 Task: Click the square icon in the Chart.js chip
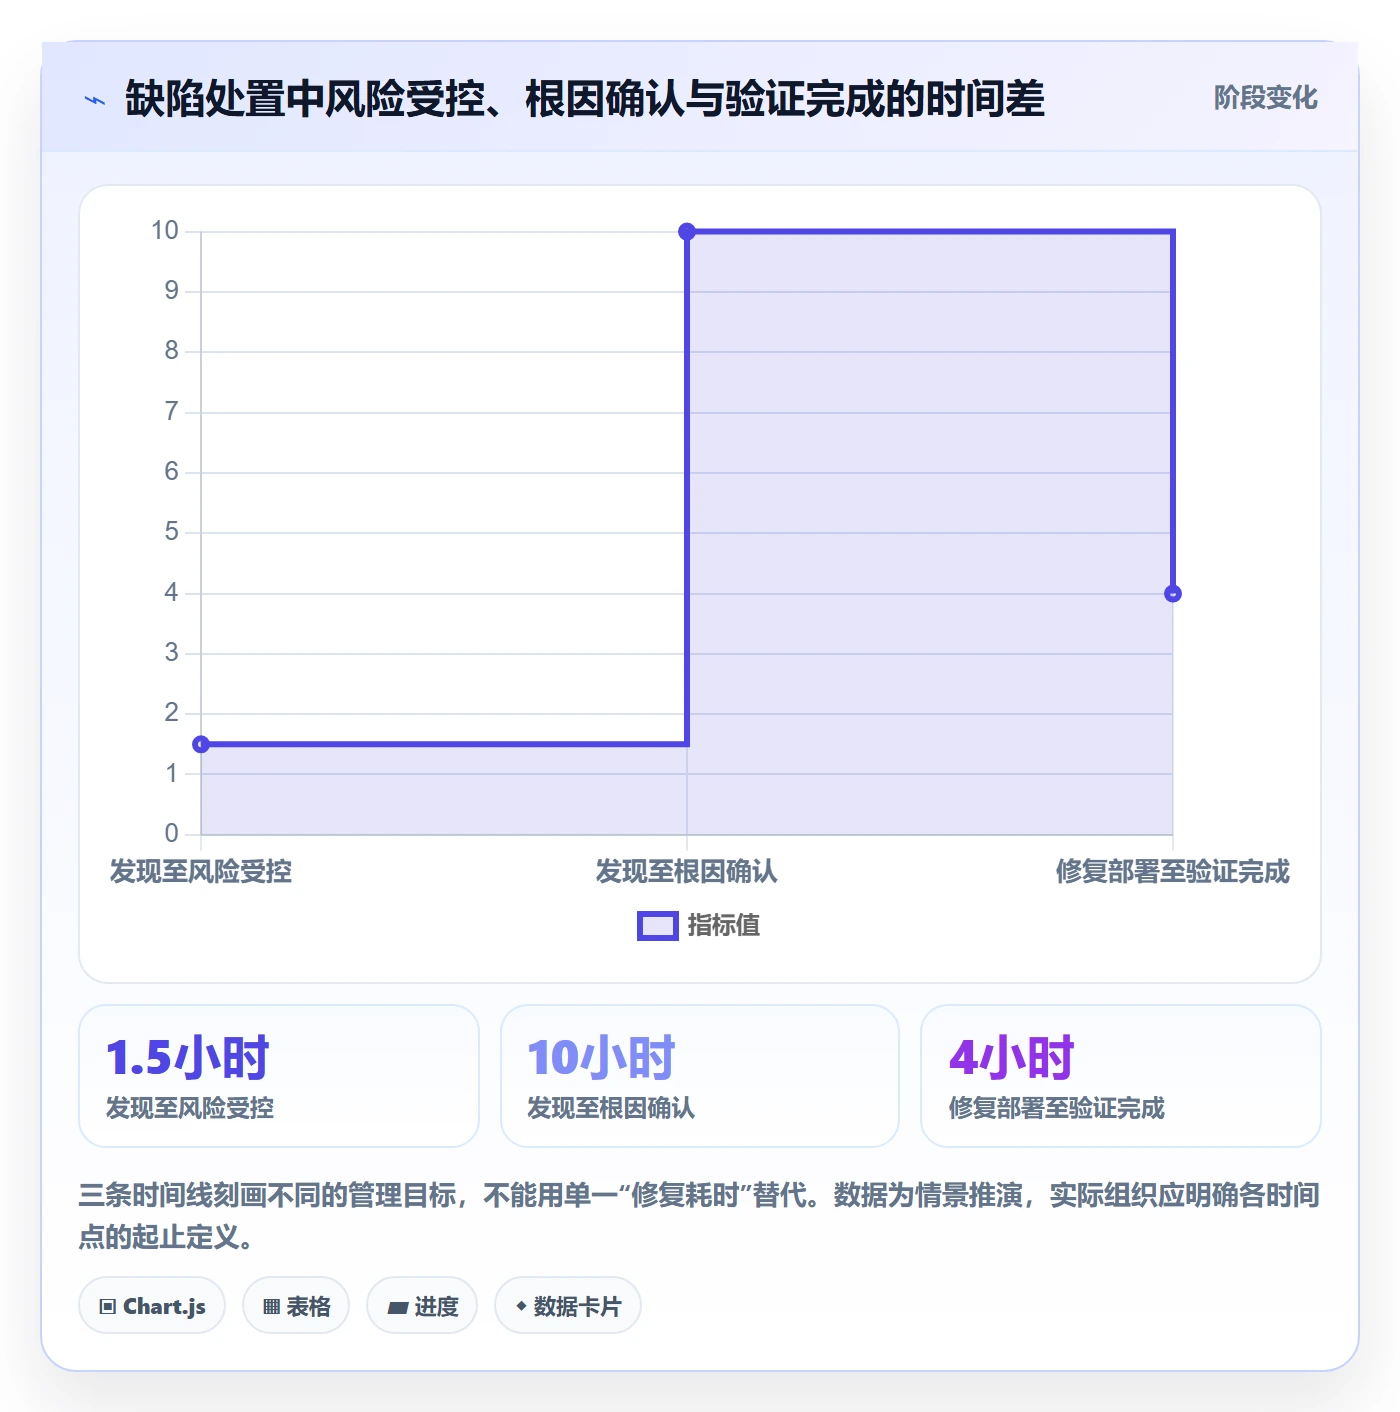pos(108,1306)
